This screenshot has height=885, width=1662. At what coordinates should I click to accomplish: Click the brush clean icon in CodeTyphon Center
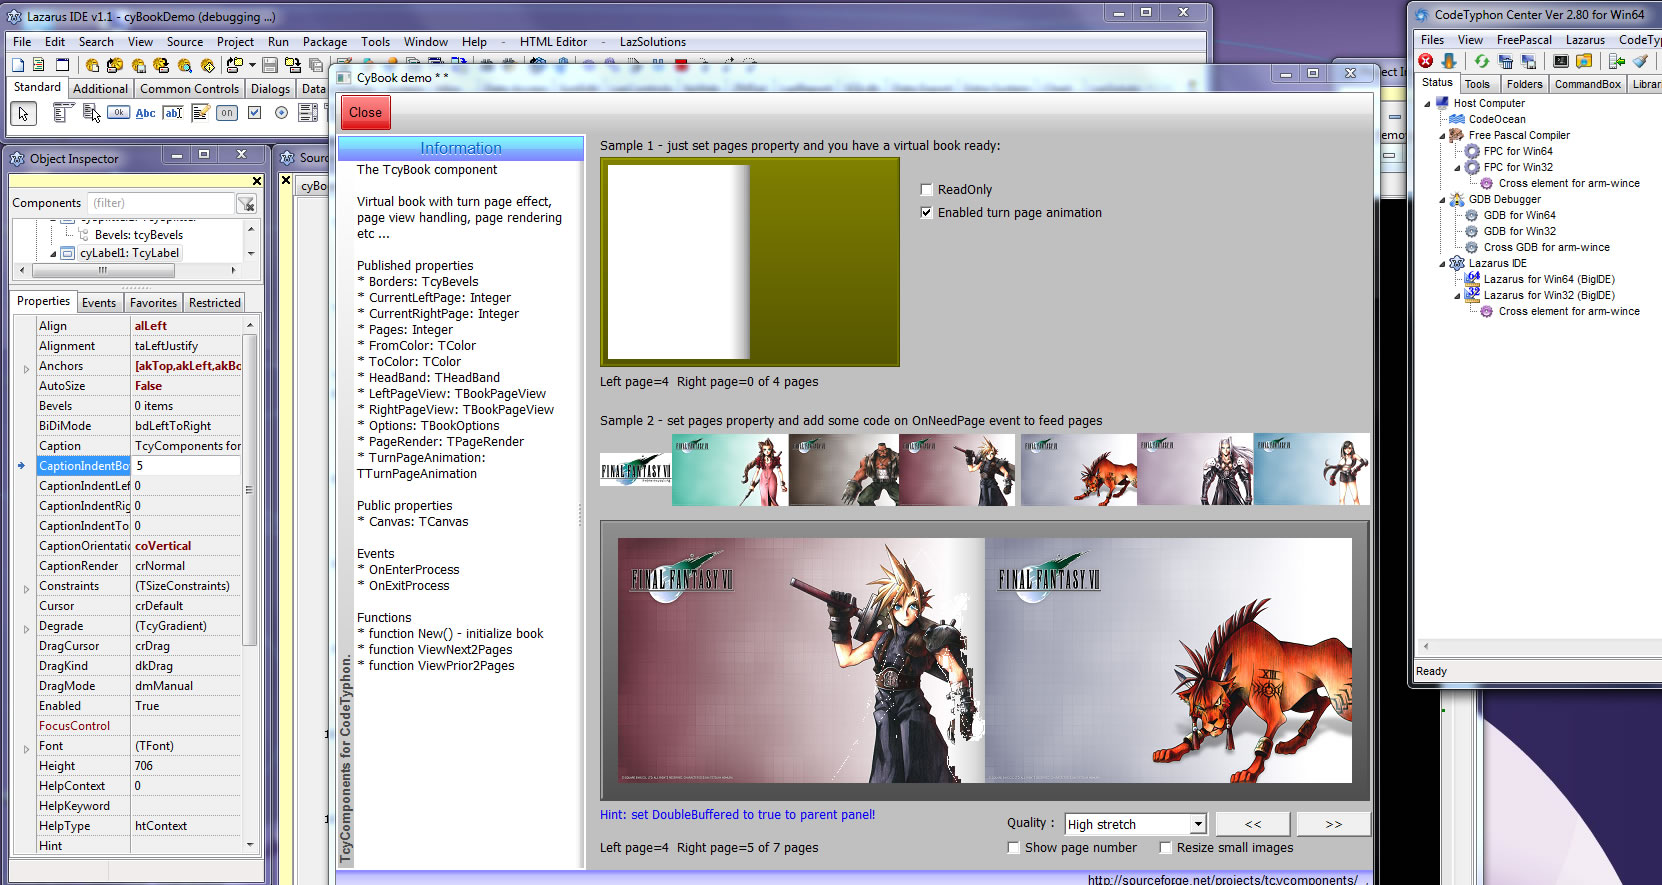1640,61
